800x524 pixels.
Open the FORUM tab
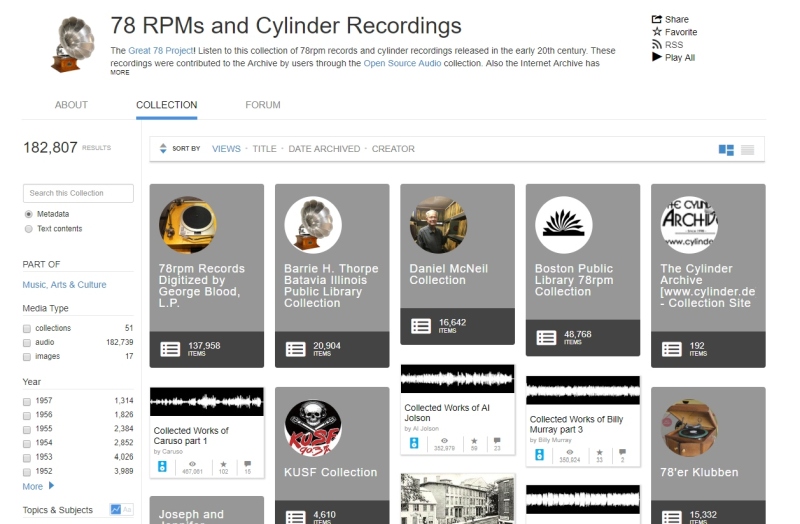pyautogui.click(x=263, y=105)
